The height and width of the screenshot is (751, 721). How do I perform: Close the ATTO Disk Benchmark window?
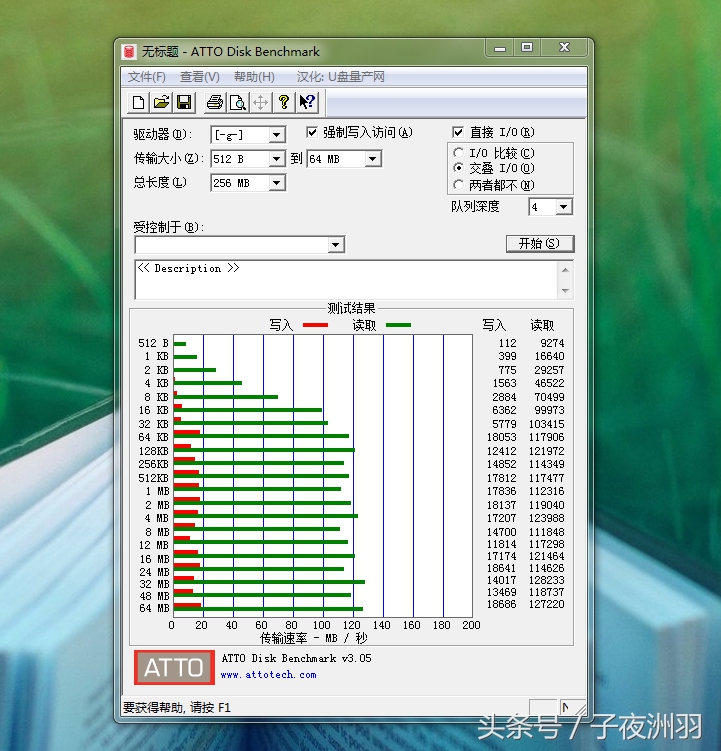point(564,48)
